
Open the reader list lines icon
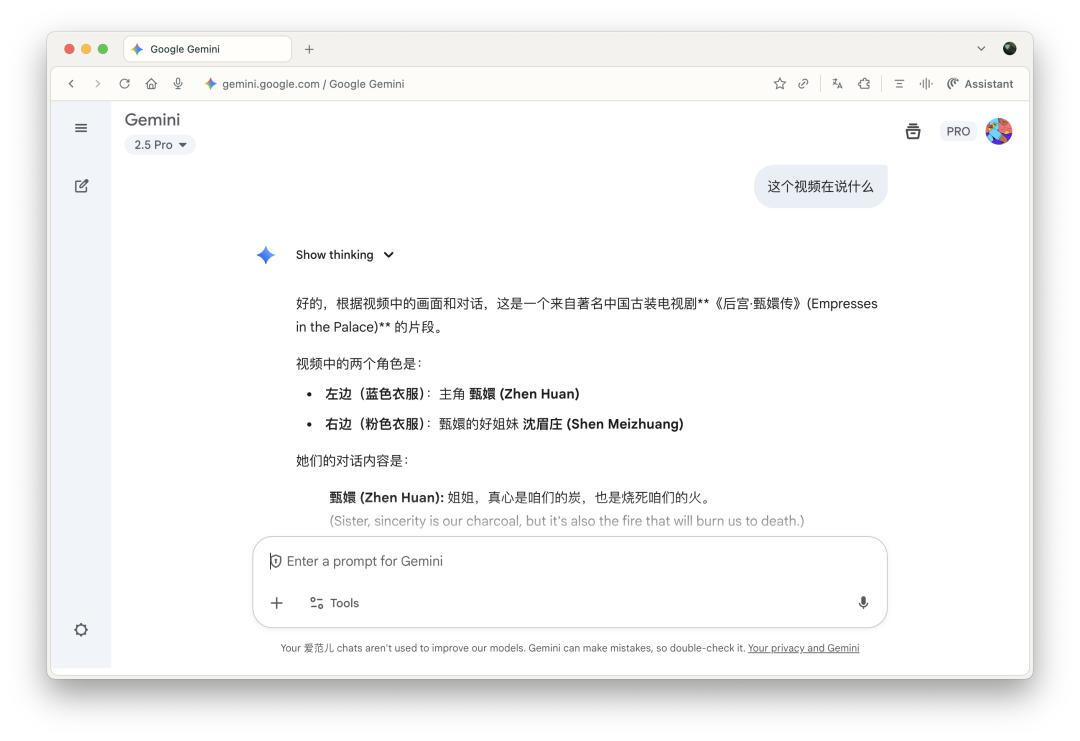899,84
